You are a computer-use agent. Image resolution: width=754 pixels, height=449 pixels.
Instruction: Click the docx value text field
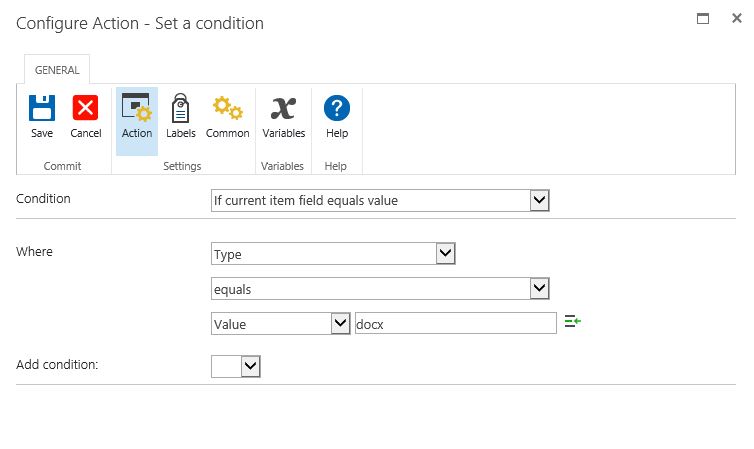tap(455, 323)
